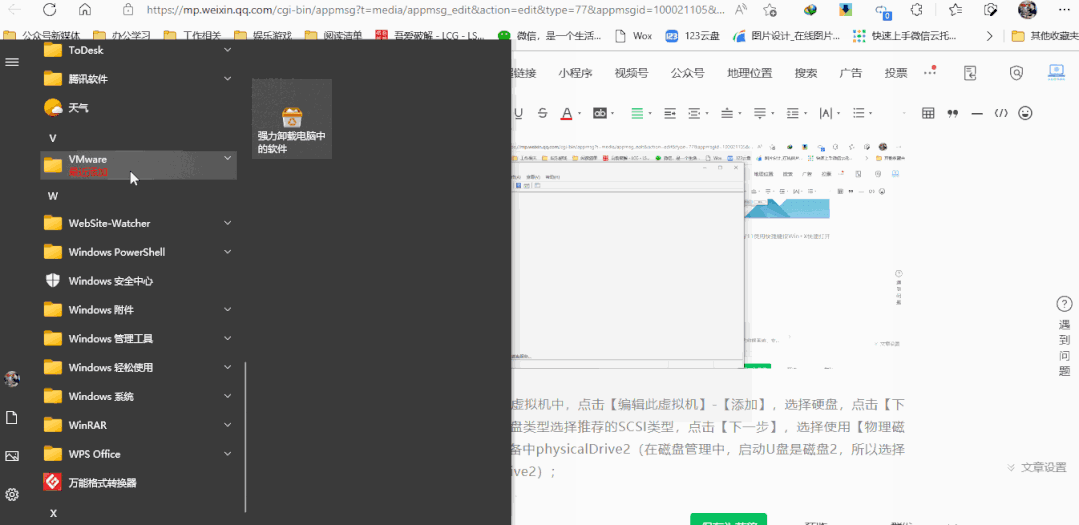The height and width of the screenshot is (525, 1079).
Task: Open the letter spacing |A| icon
Action: [826, 113]
